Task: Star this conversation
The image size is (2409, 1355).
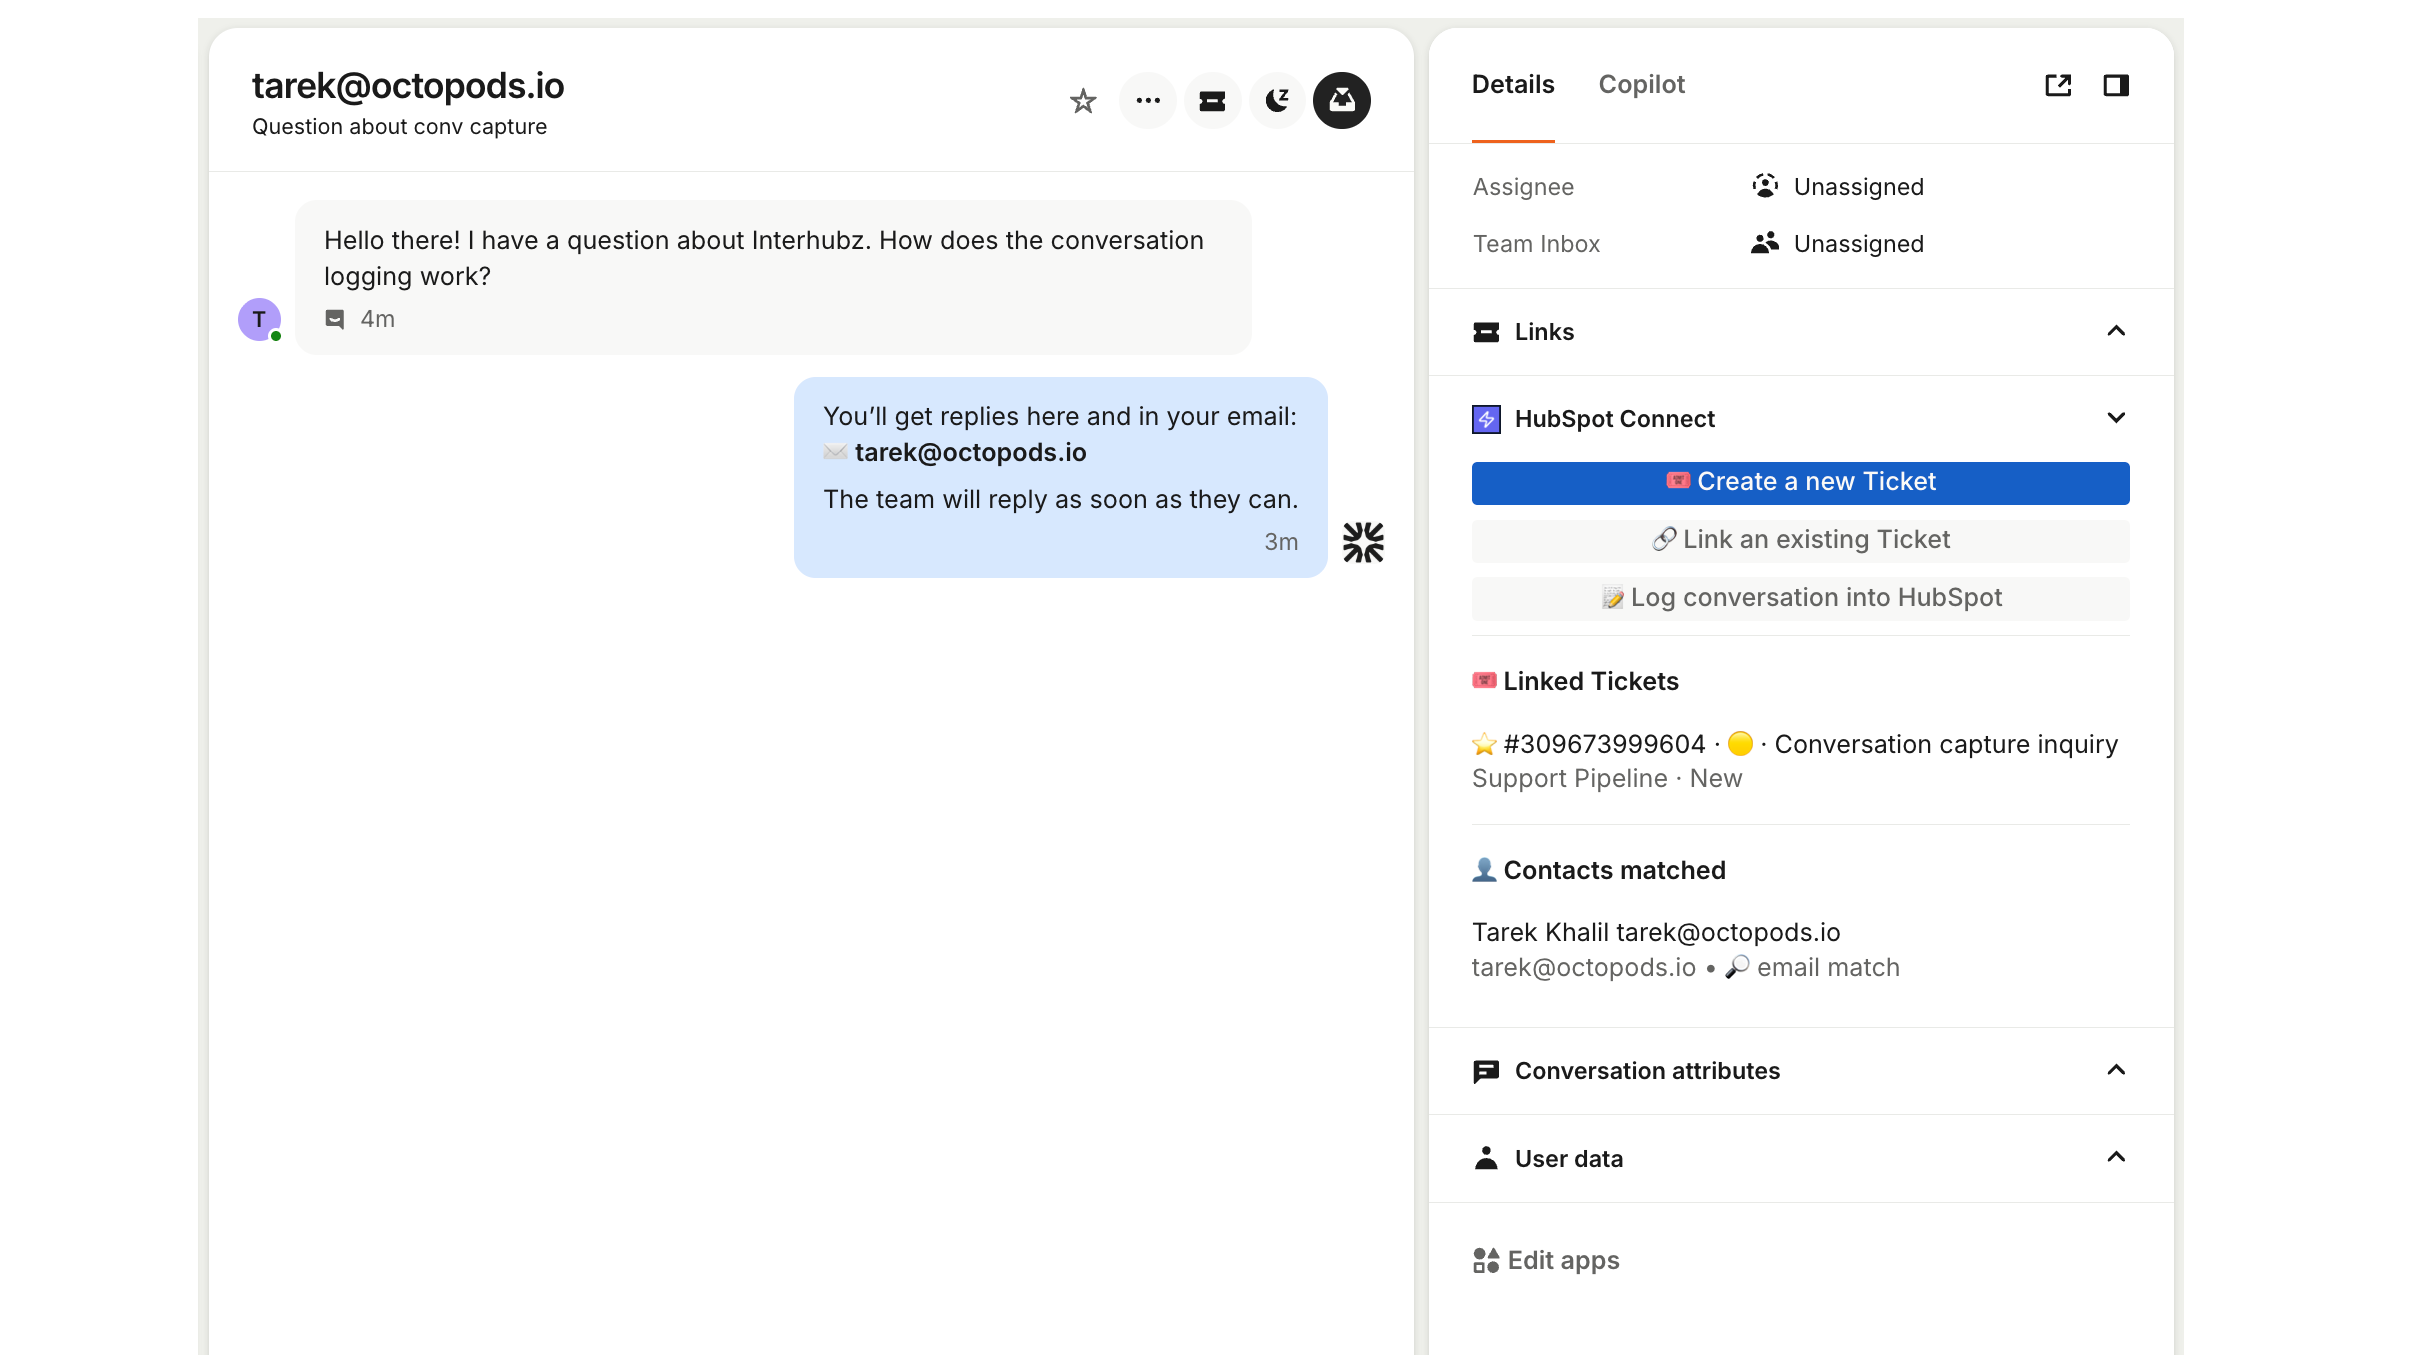Action: (1082, 100)
